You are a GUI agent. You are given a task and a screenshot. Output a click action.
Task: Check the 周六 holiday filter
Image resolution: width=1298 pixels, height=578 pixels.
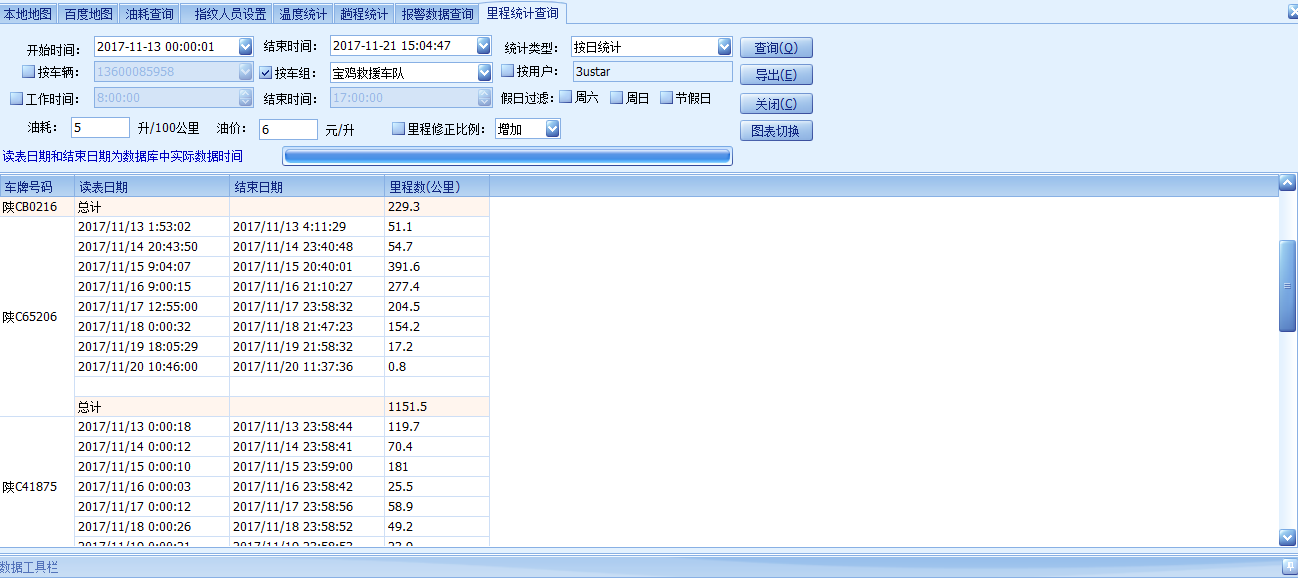565,98
